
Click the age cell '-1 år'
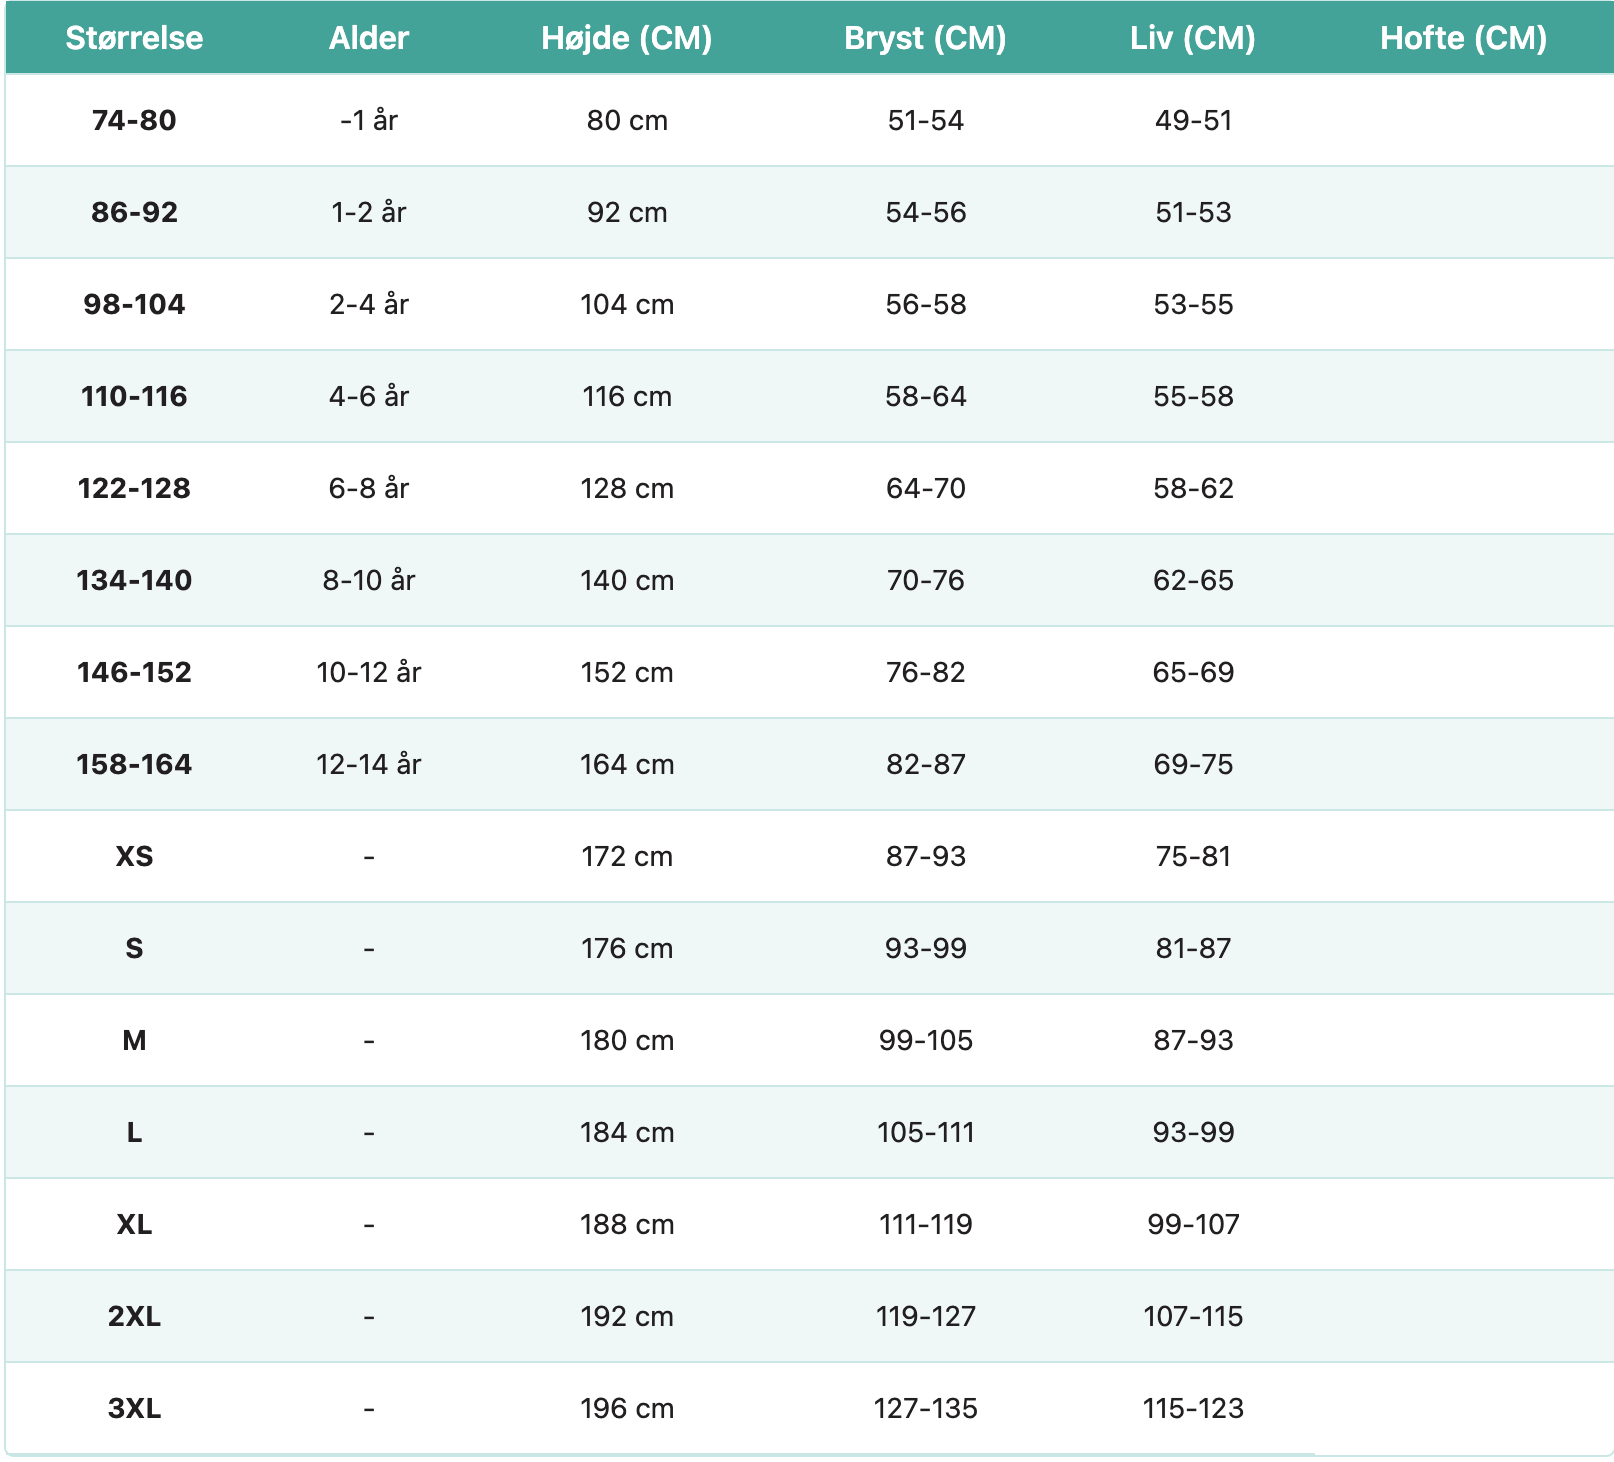point(369,120)
